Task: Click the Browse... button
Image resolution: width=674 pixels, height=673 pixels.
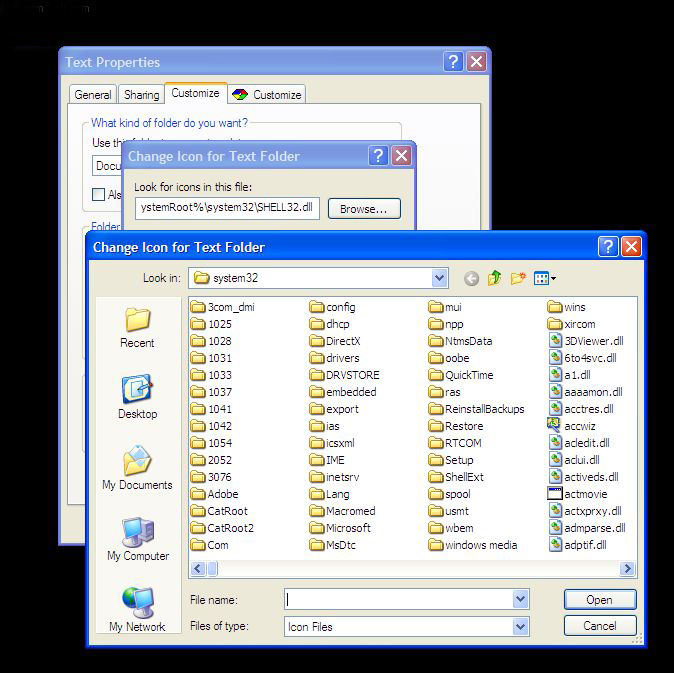Action: [364, 209]
